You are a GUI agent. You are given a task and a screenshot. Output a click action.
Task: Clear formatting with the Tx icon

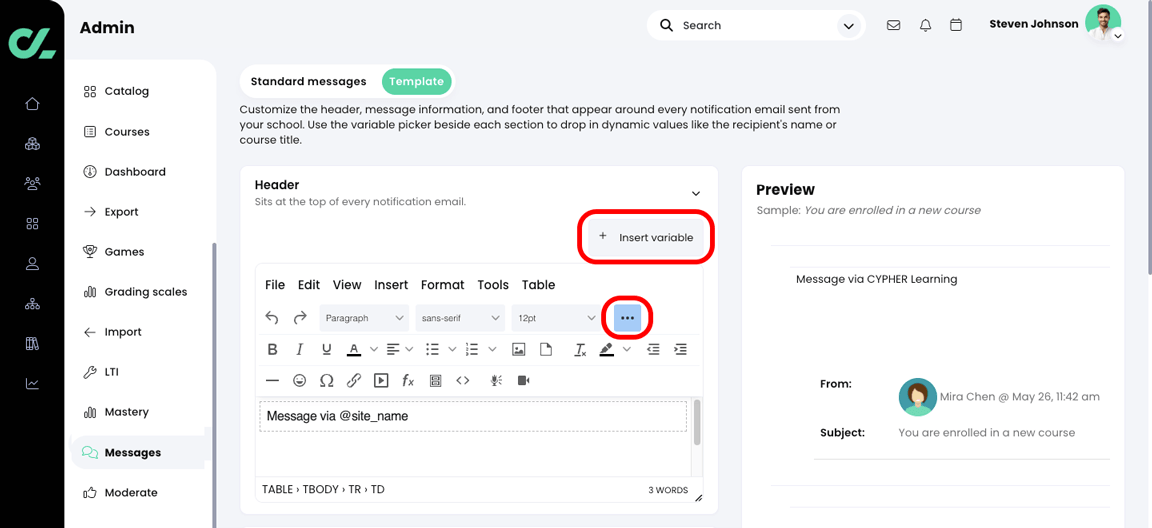pyautogui.click(x=580, y=350)
